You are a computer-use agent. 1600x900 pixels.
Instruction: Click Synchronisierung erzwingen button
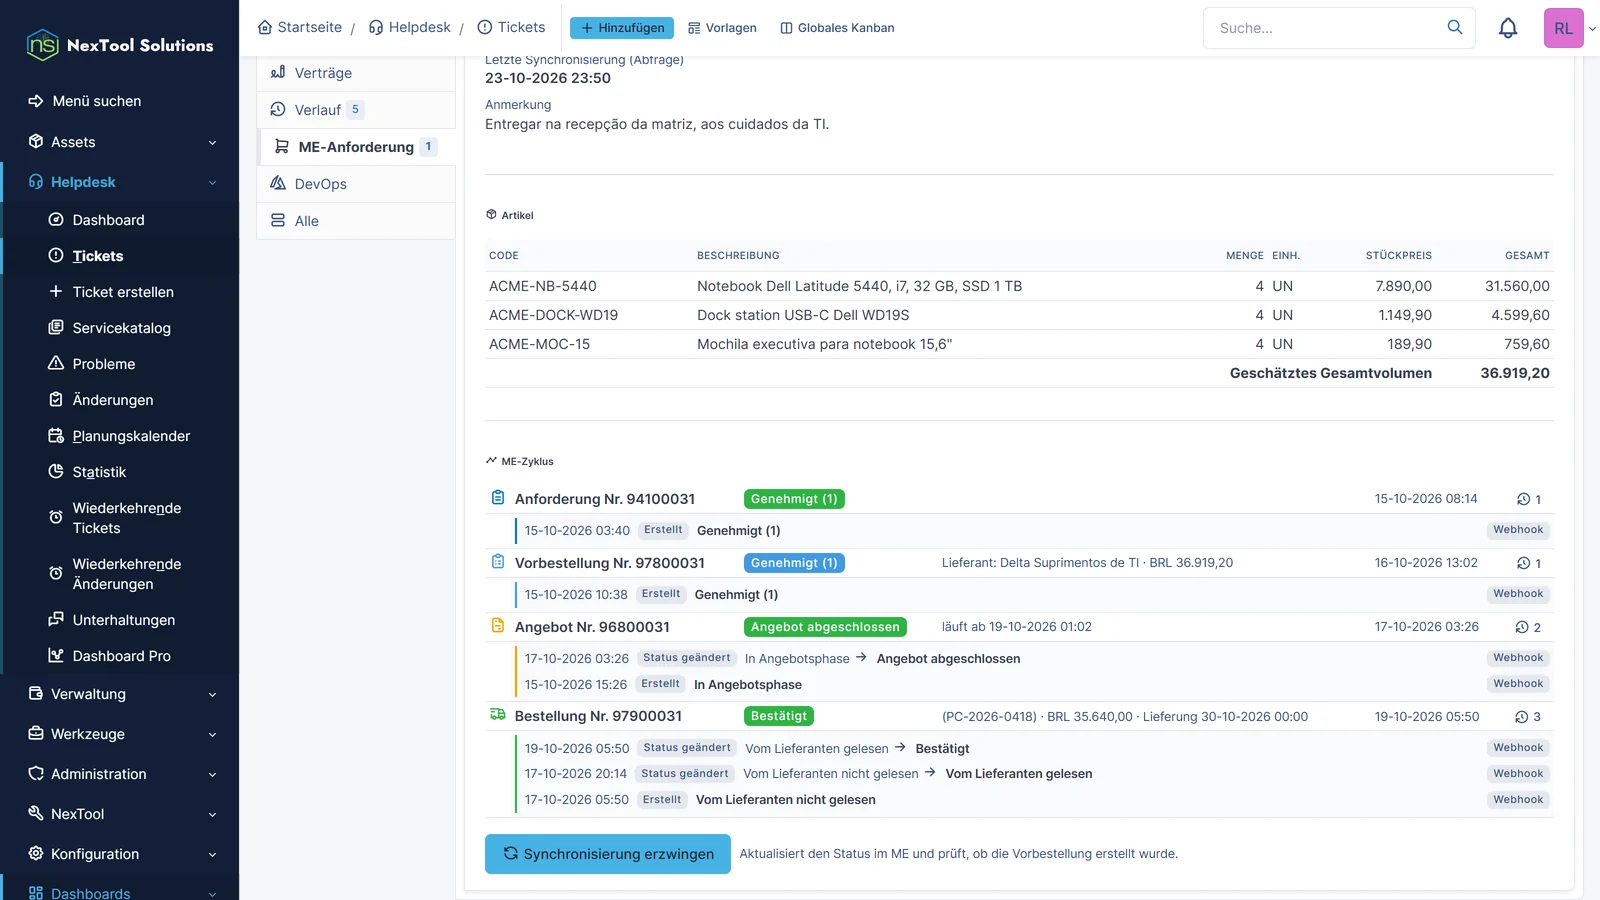608,854
